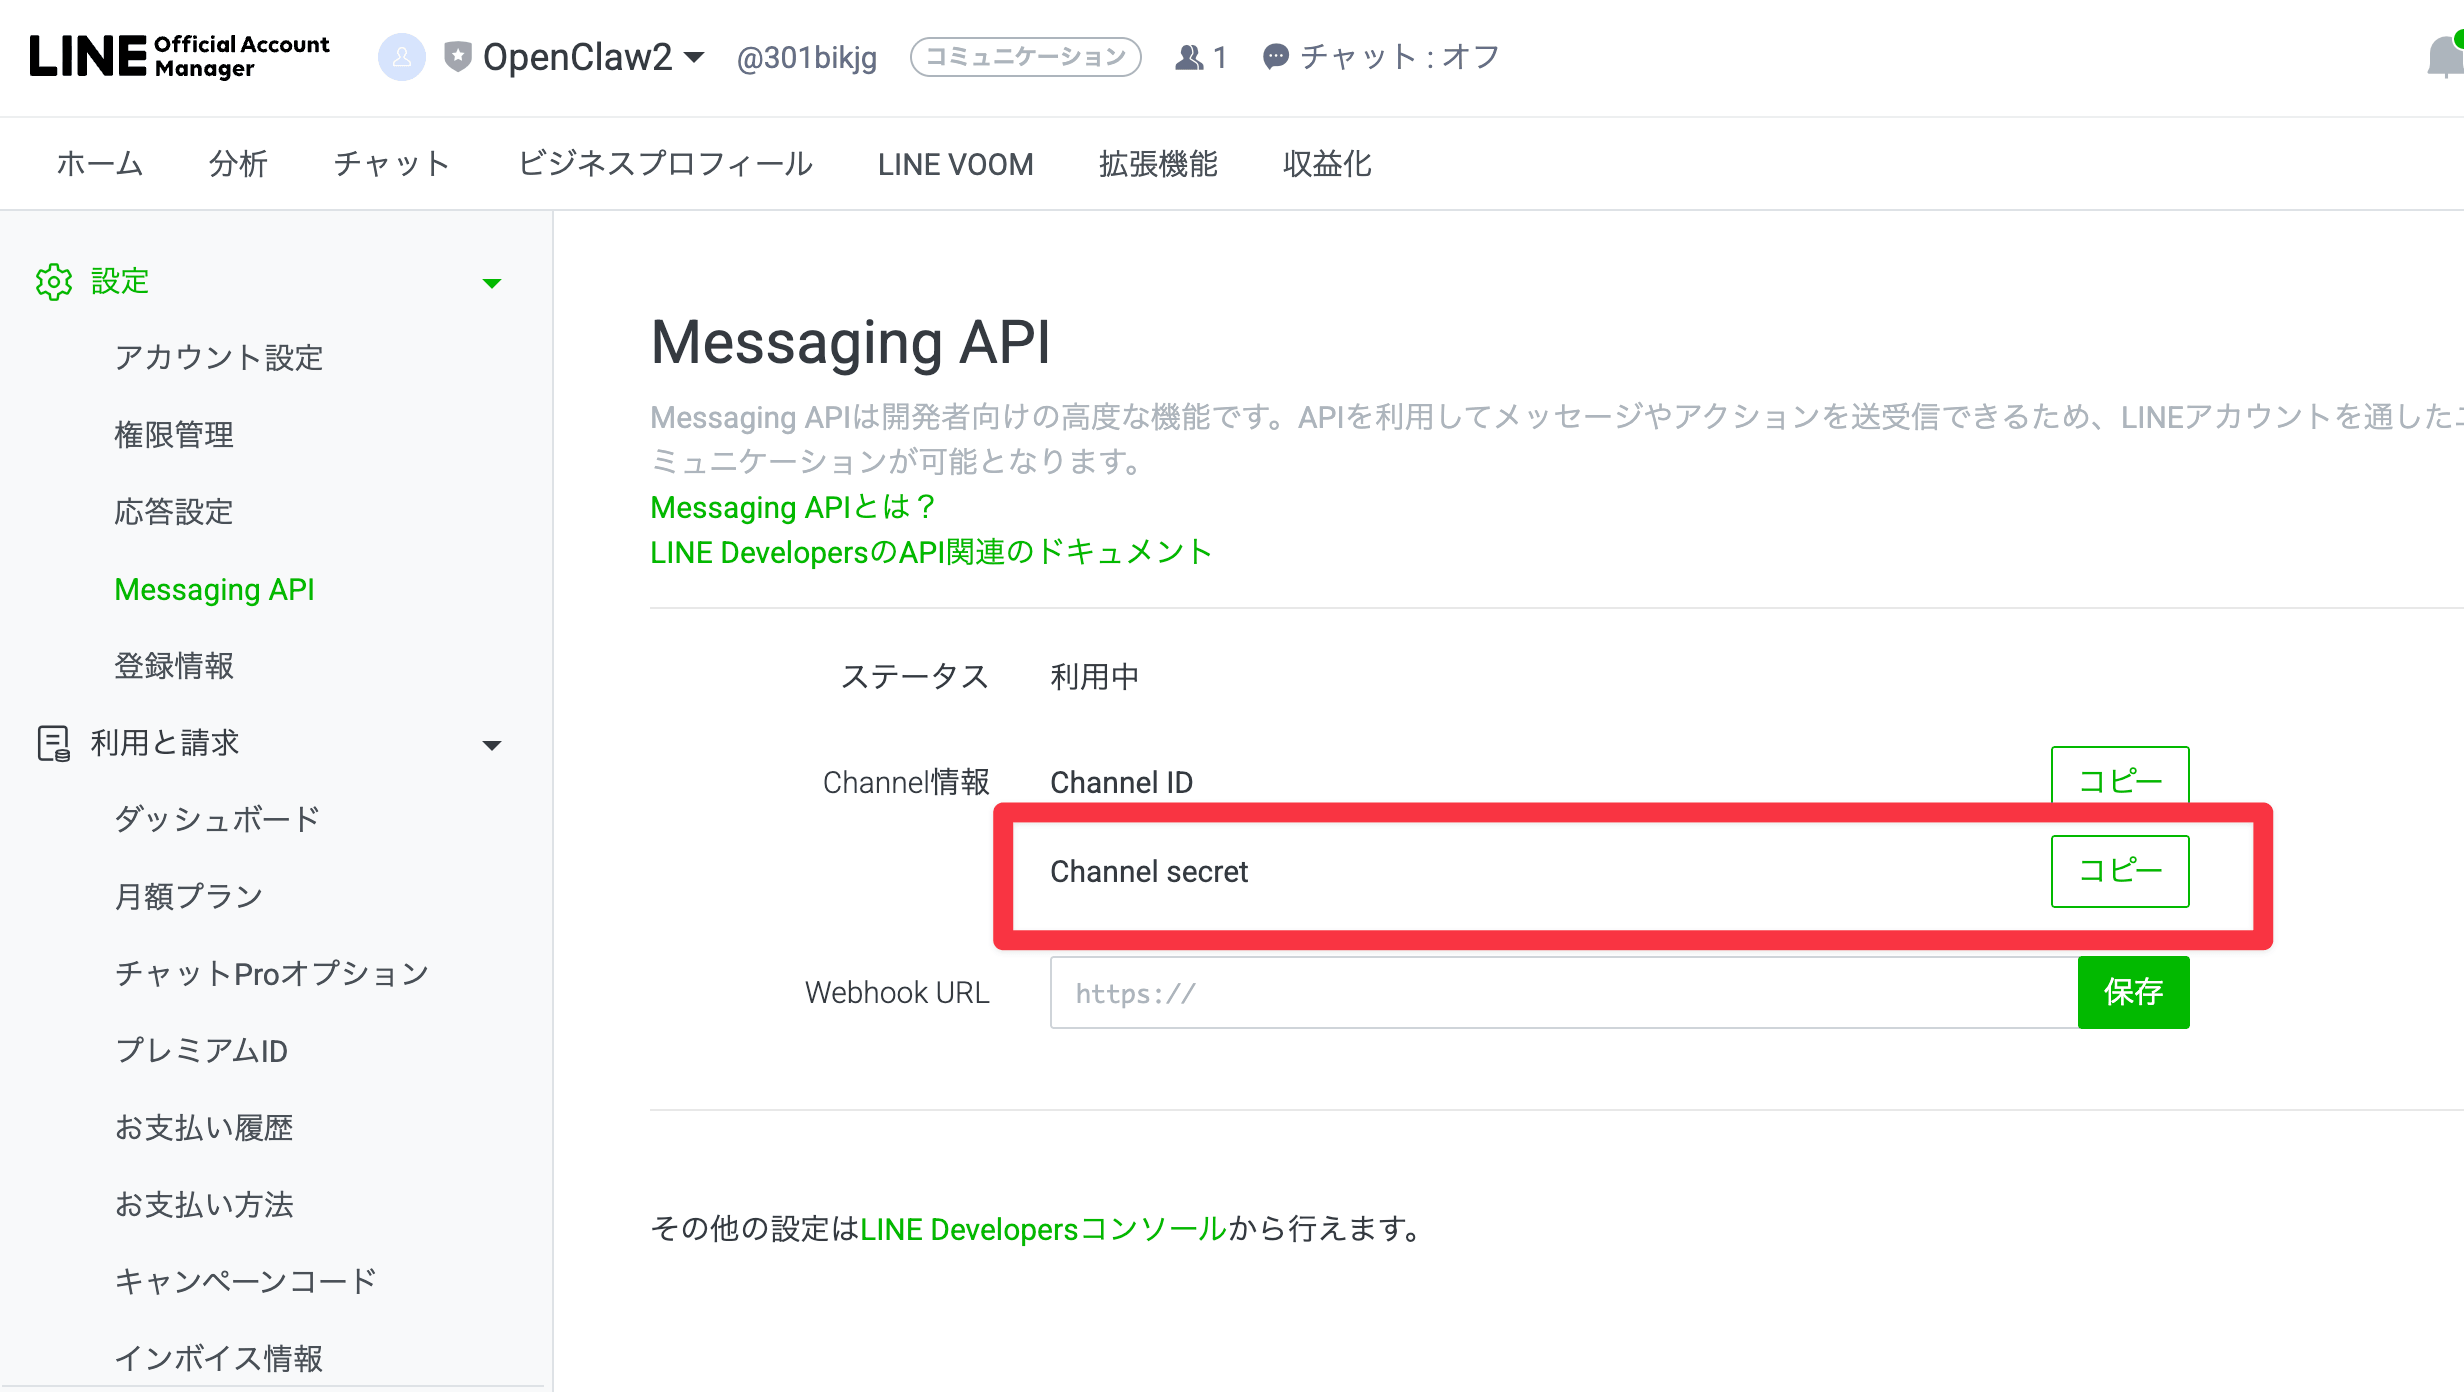Viewport: 2464px width, 1392px height.
Task: Click the friends count person icon
Action: point(1189,57)
